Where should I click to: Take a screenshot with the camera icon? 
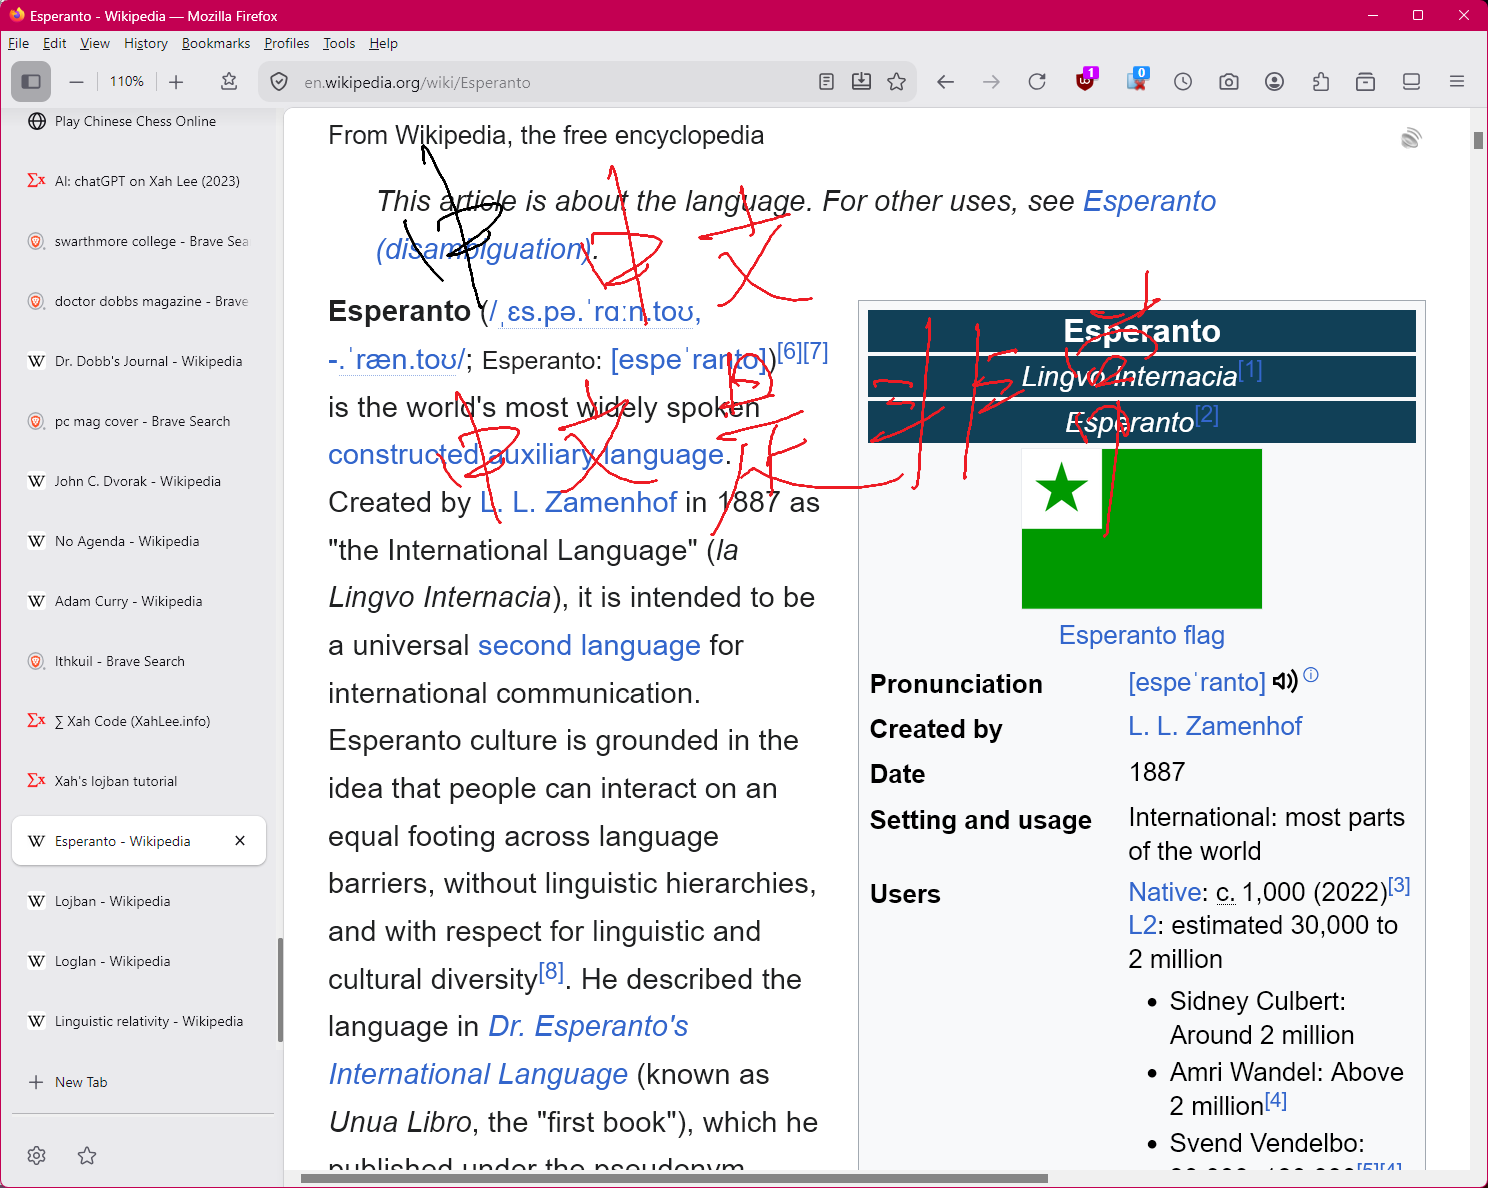coord(1229,82)
